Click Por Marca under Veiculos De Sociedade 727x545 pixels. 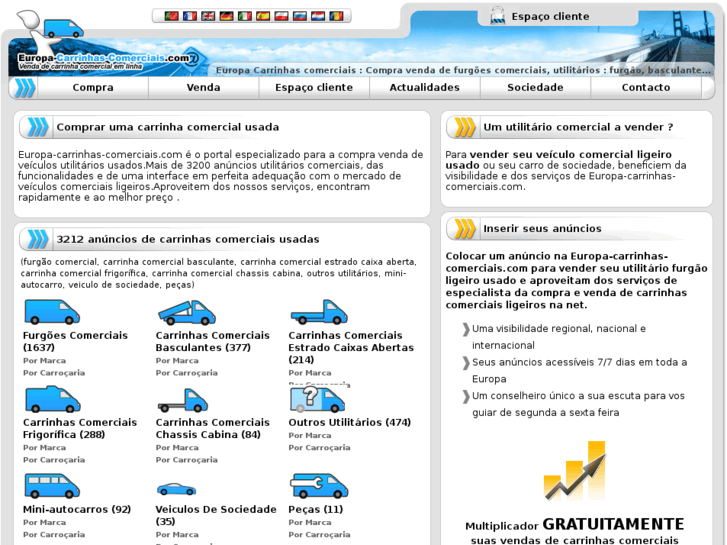pyautogui.click(x=177, y=534)
